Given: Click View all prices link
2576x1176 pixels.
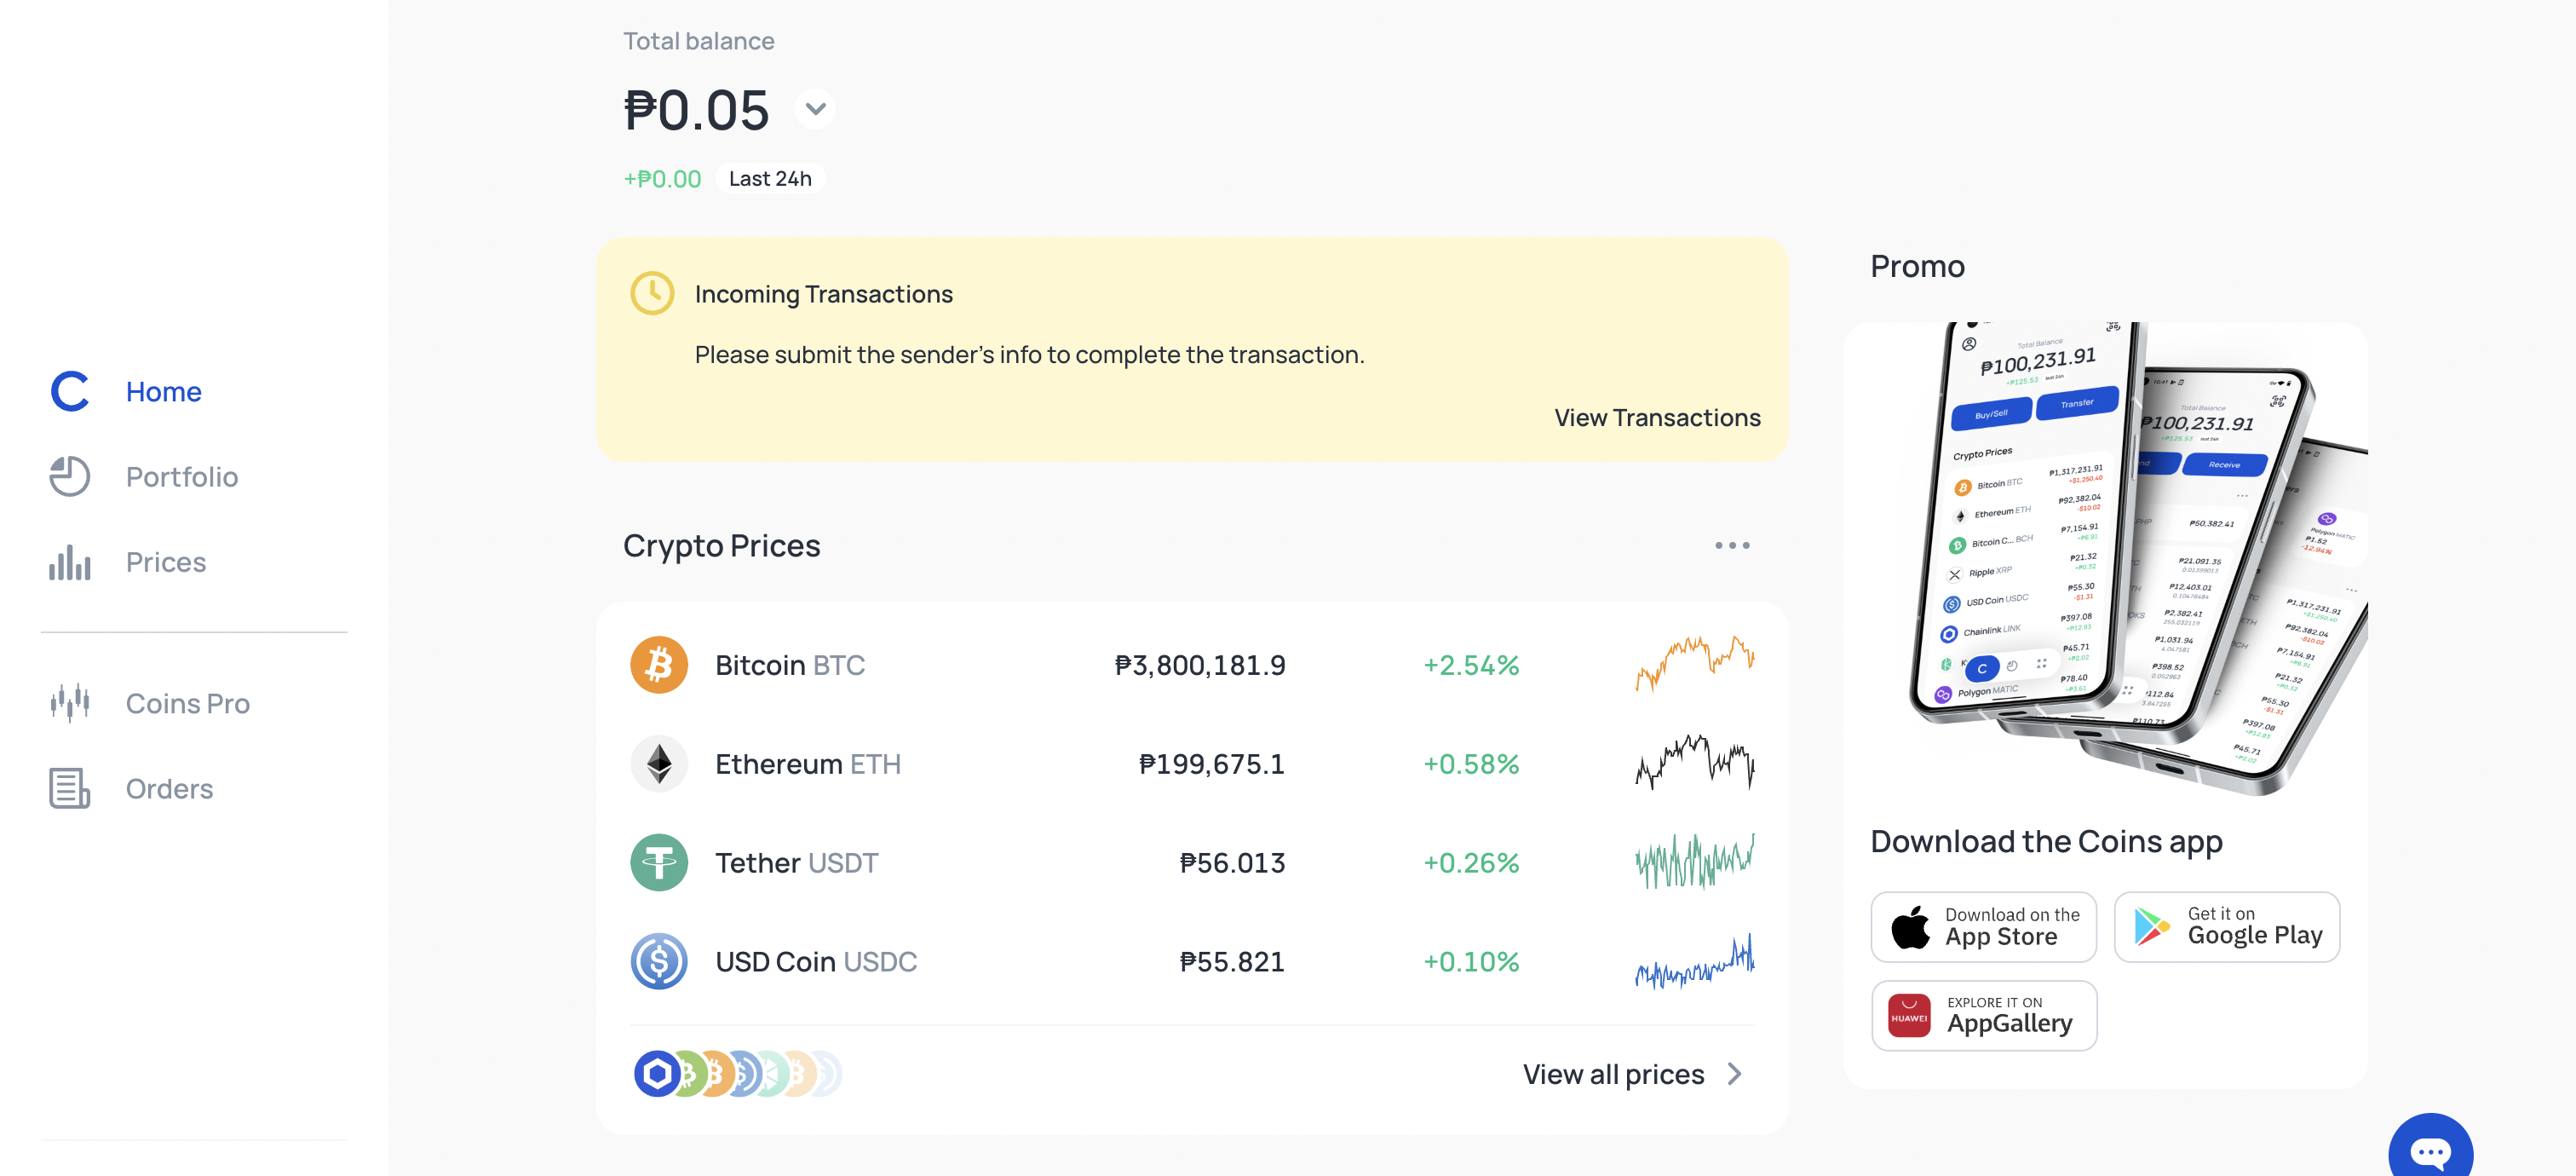Looking at the screenshot, I should 1613,1074.
